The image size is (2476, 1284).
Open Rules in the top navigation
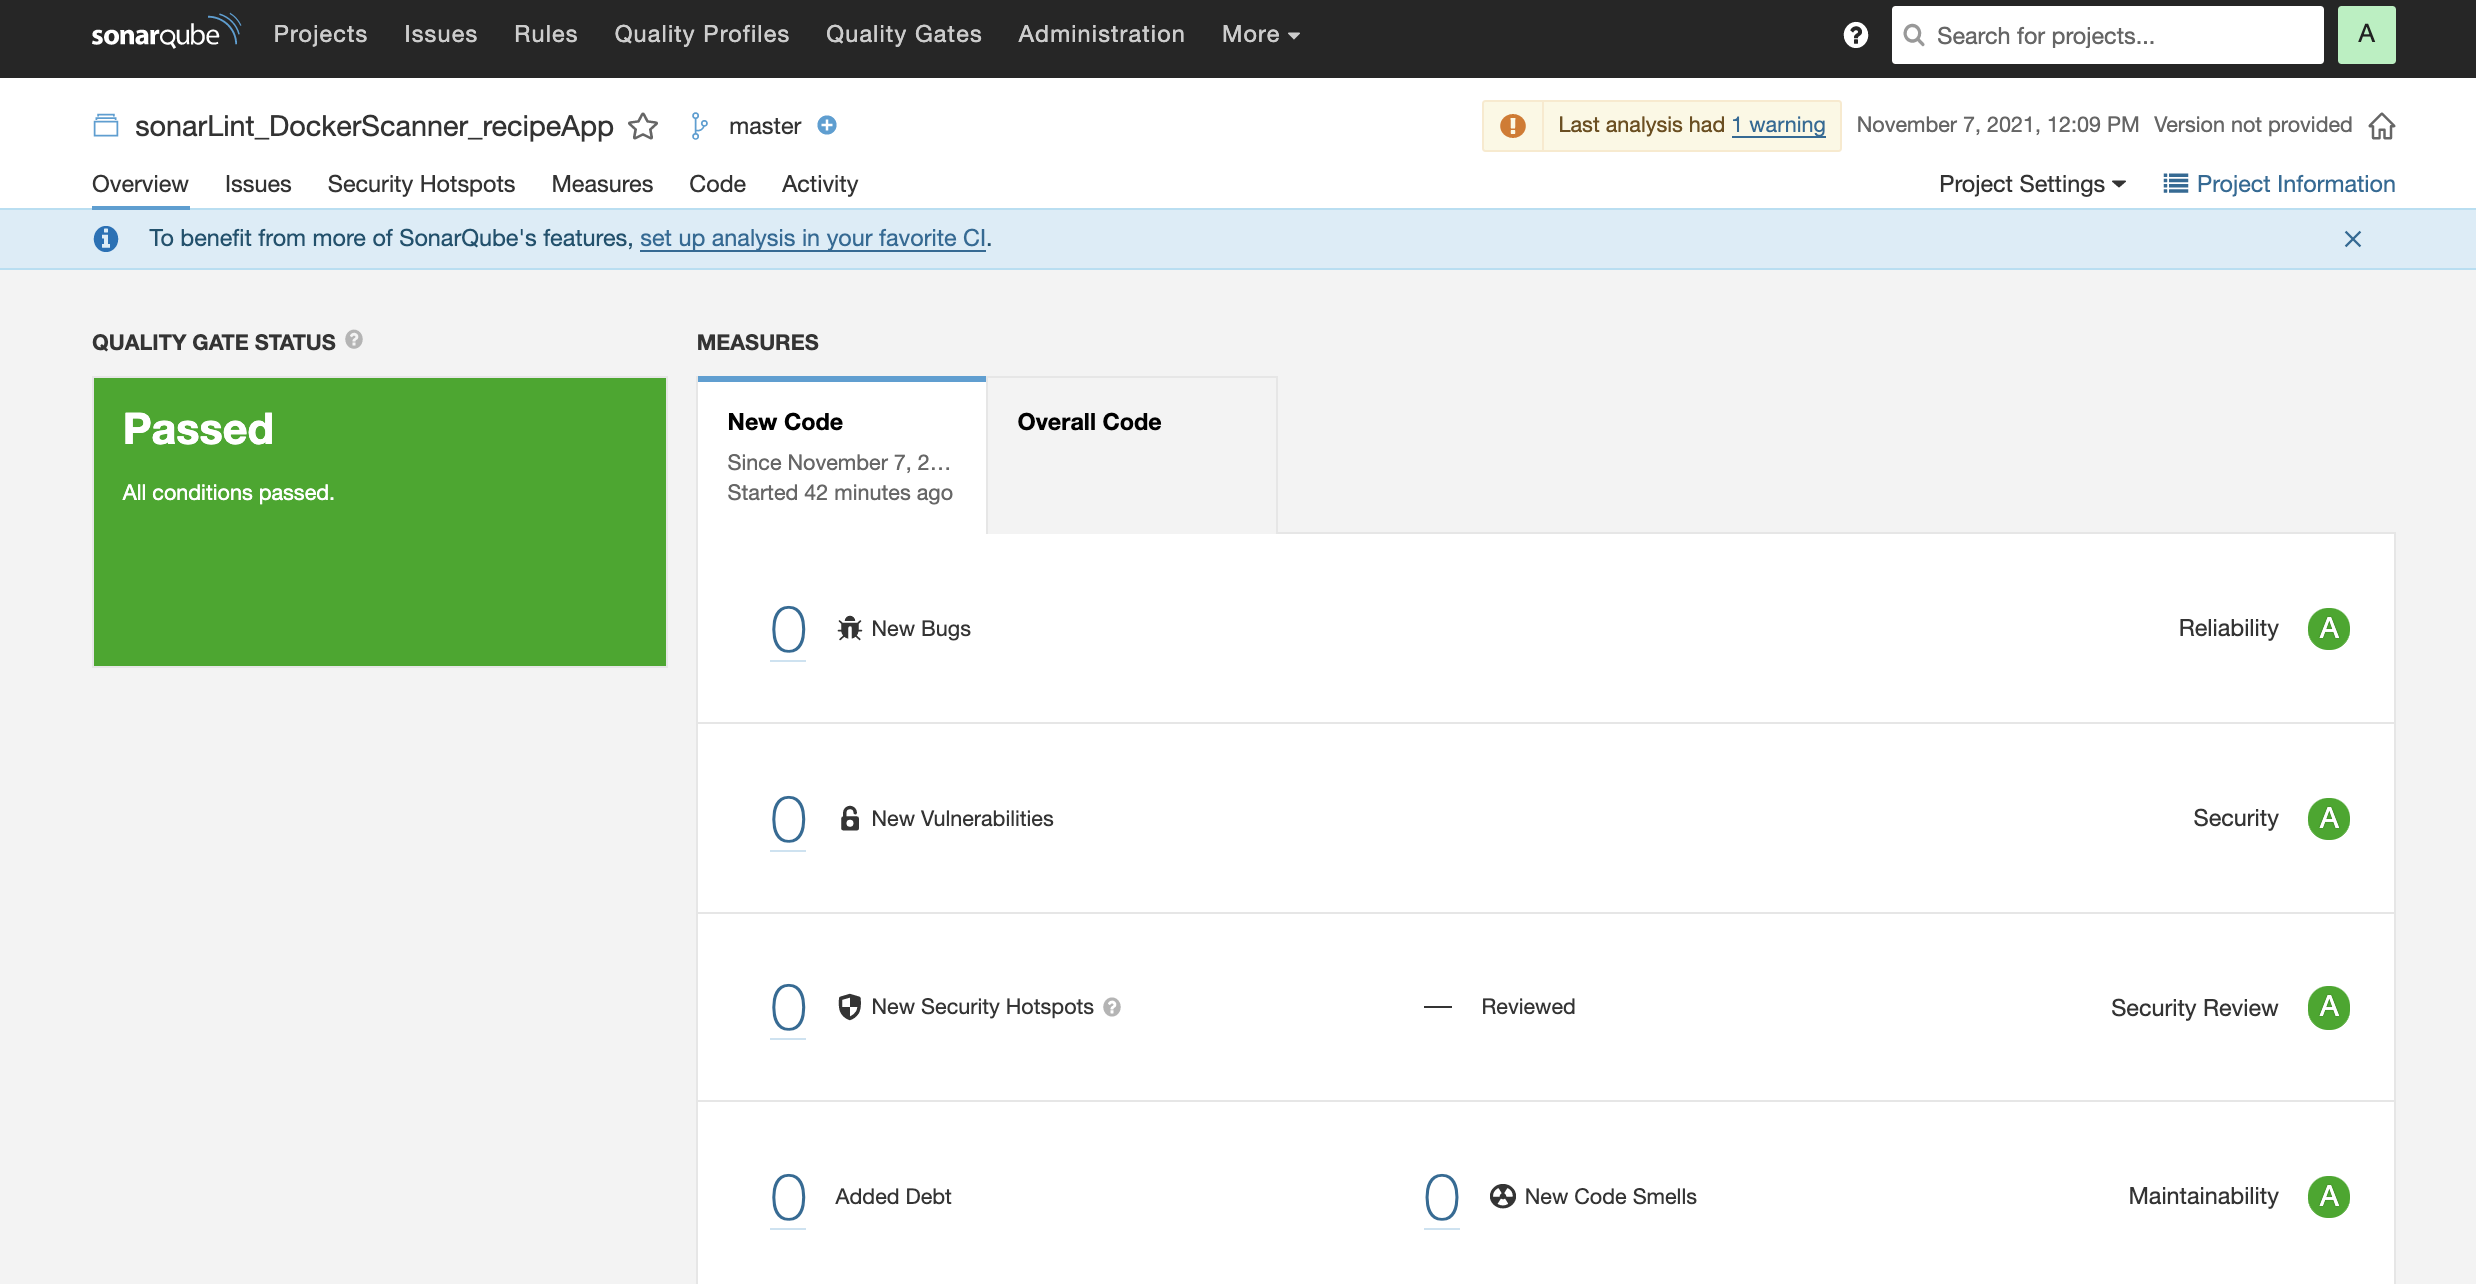point(546,34)
